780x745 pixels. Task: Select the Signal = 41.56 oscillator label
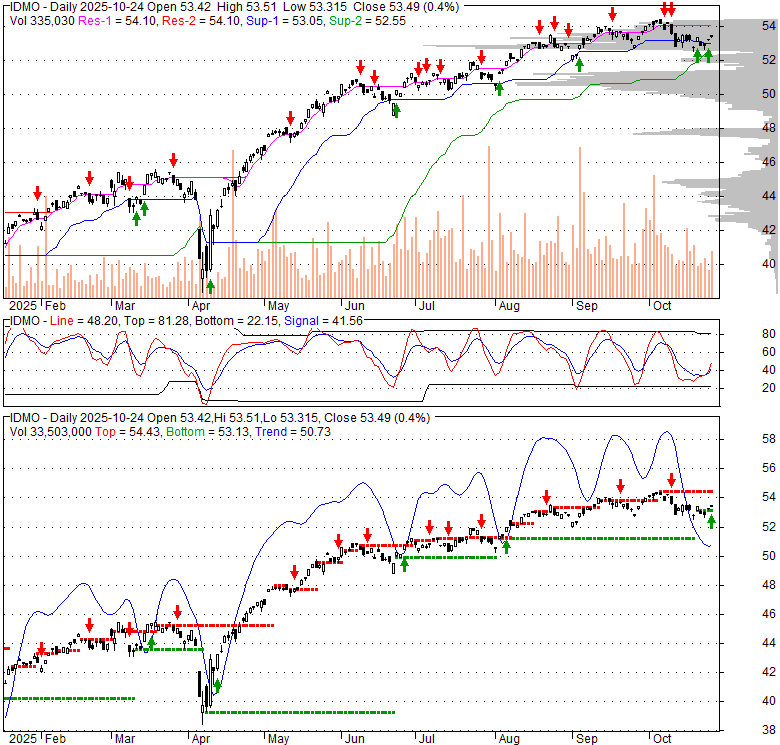[x=323, y=321]
